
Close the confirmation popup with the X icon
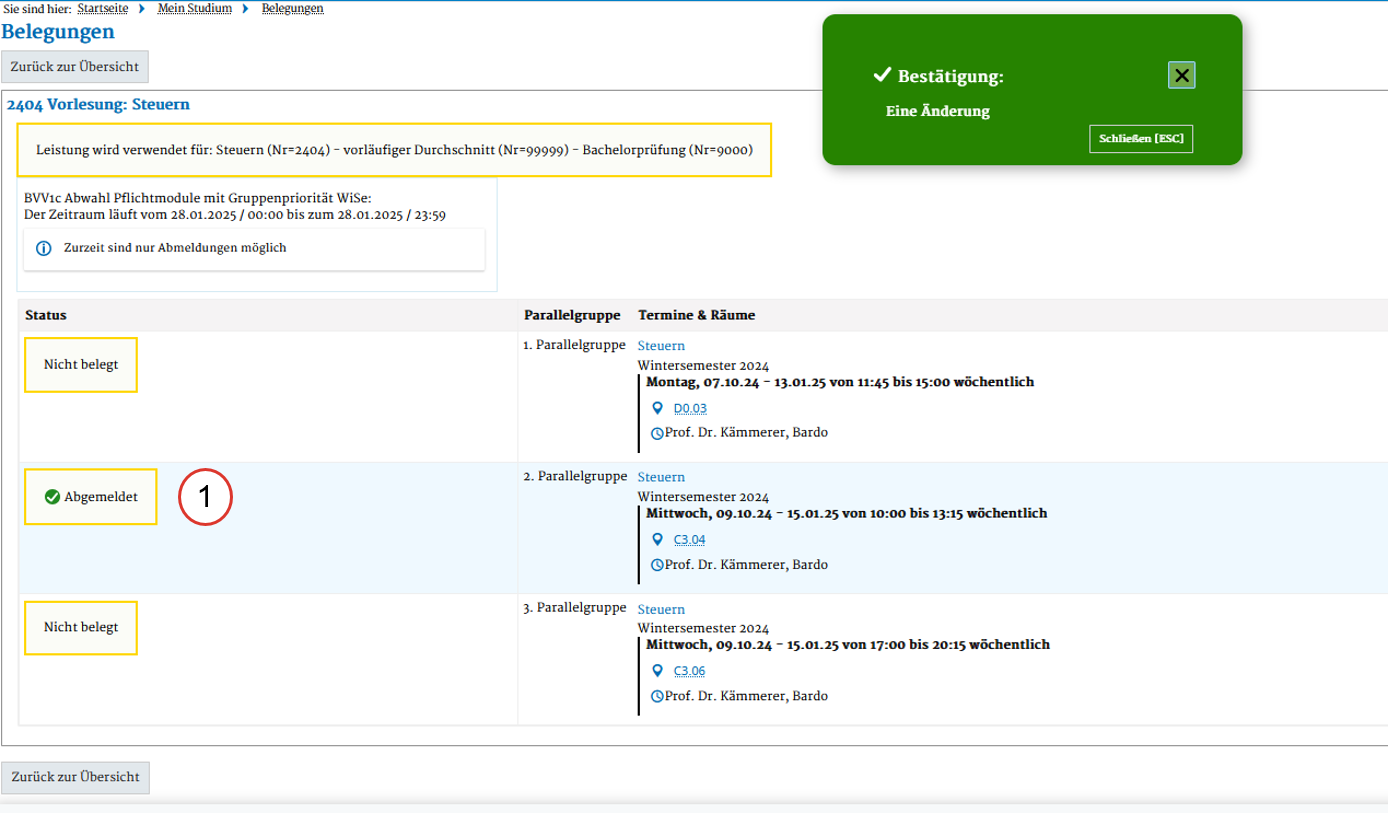click(x=1181, y=75)
